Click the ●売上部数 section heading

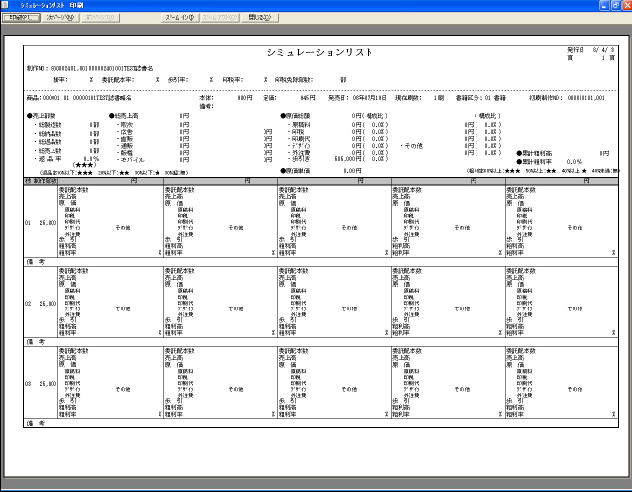41,116
